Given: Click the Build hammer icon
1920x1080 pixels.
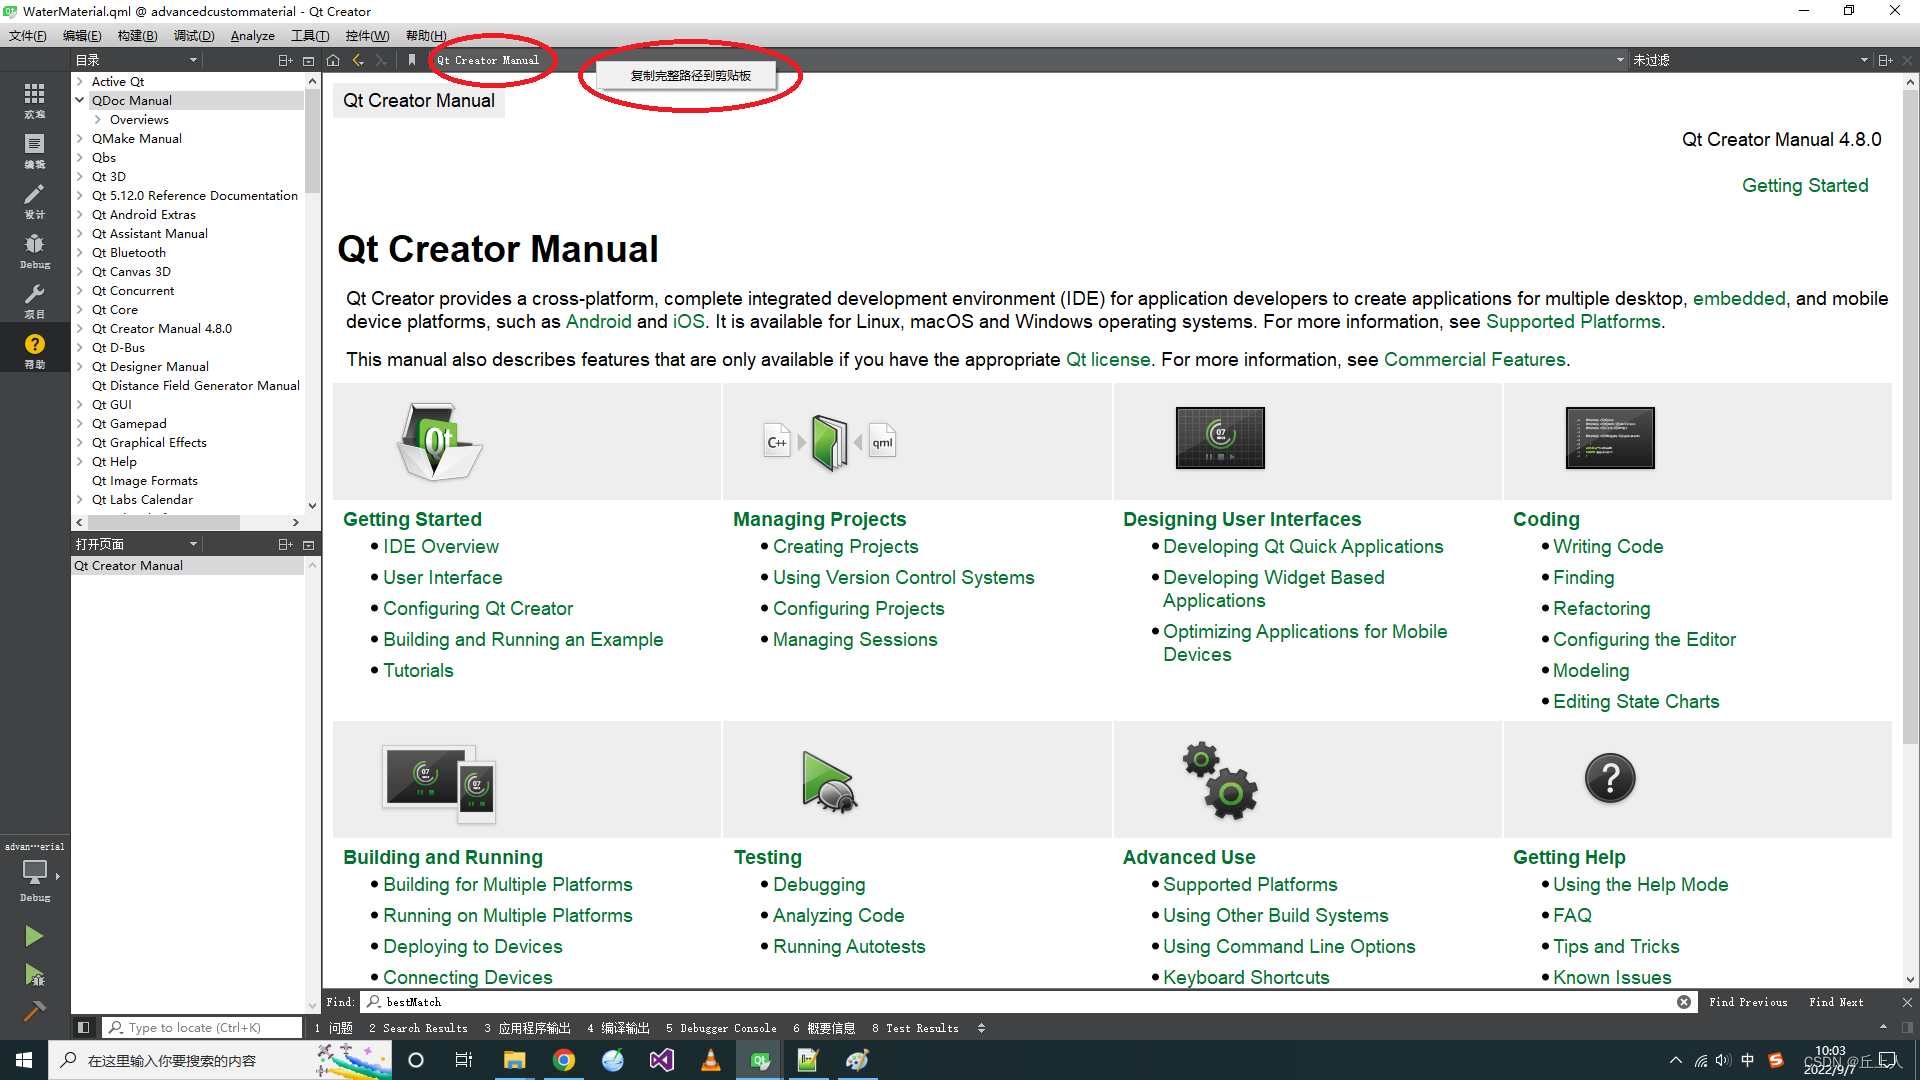Looking at the screenshot, I should point(34,1012).
